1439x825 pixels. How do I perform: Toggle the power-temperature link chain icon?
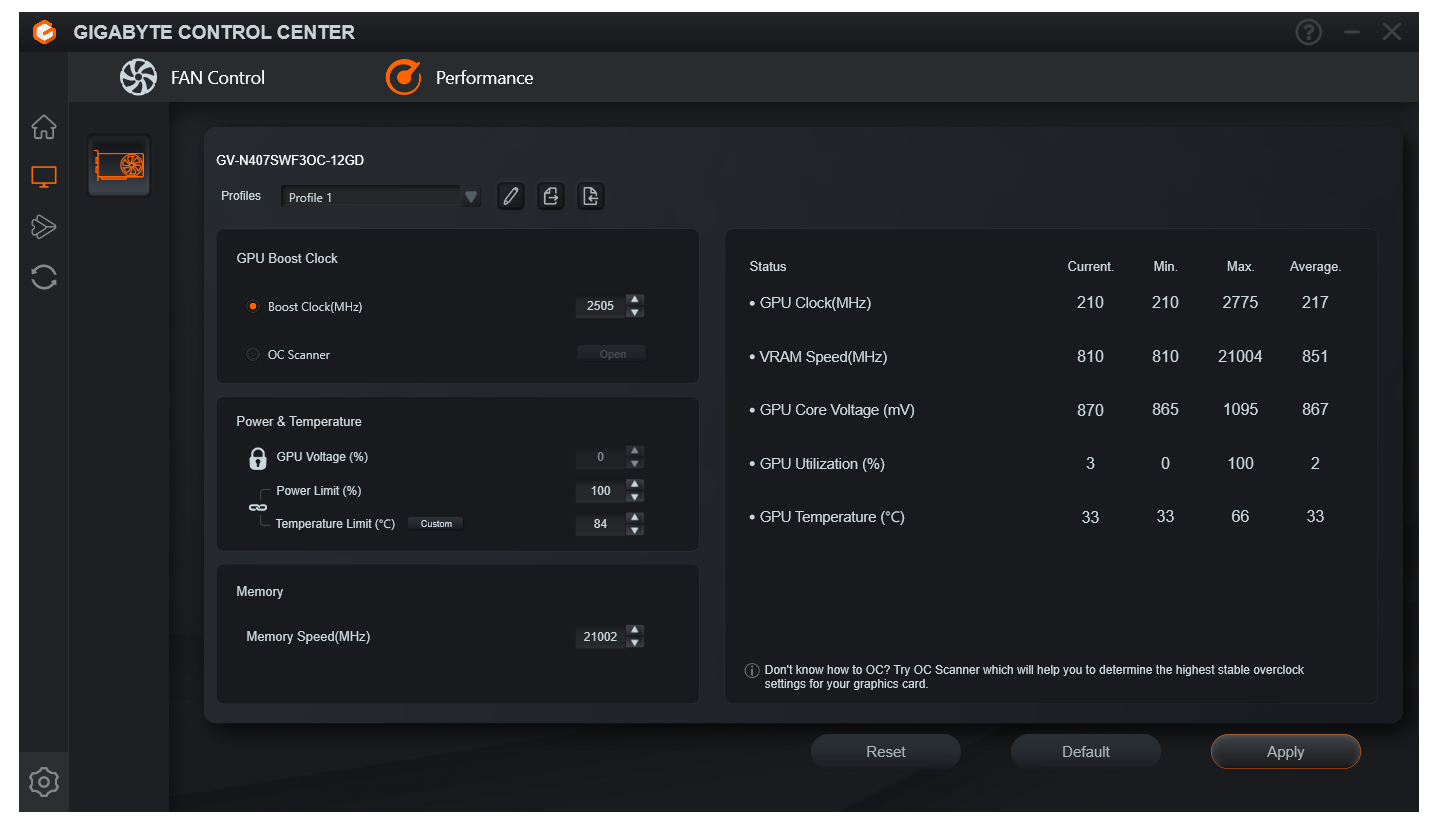256,507
